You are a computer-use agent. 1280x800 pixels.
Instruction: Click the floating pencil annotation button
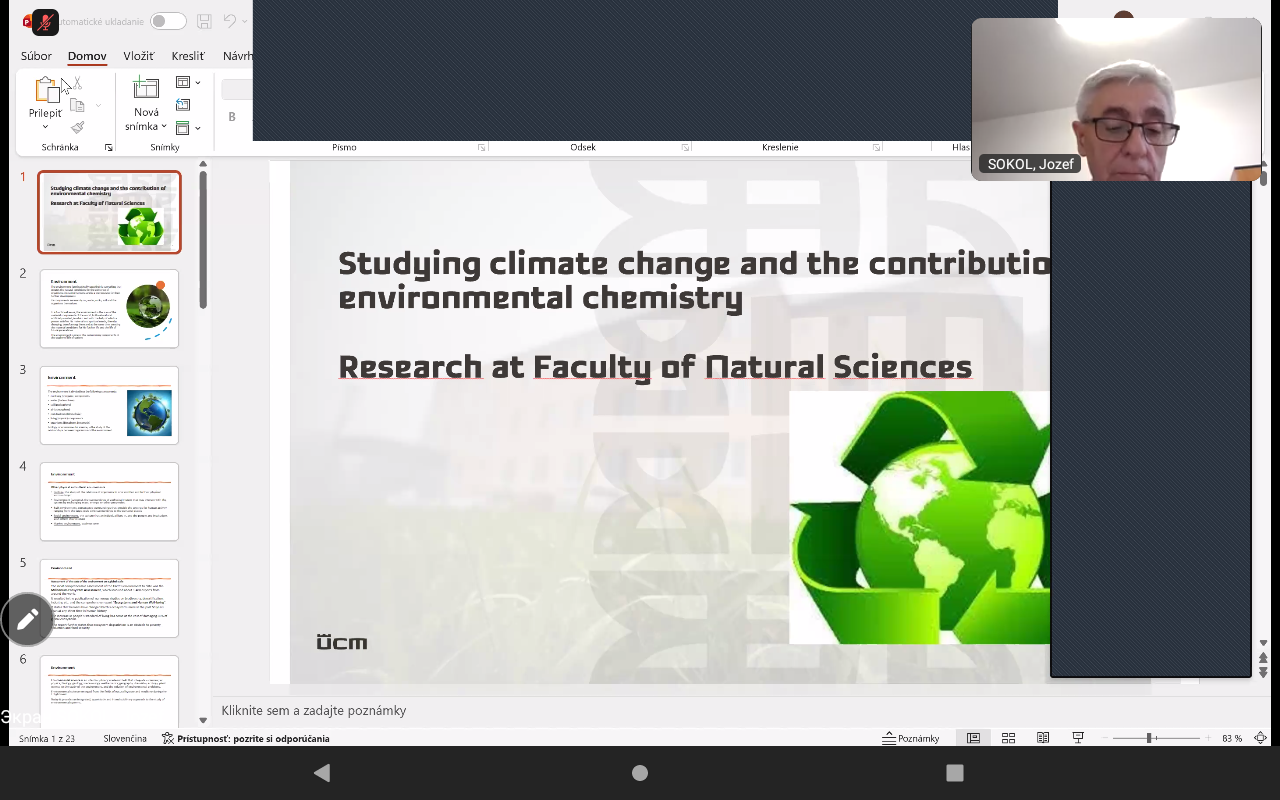click(27, 620)
